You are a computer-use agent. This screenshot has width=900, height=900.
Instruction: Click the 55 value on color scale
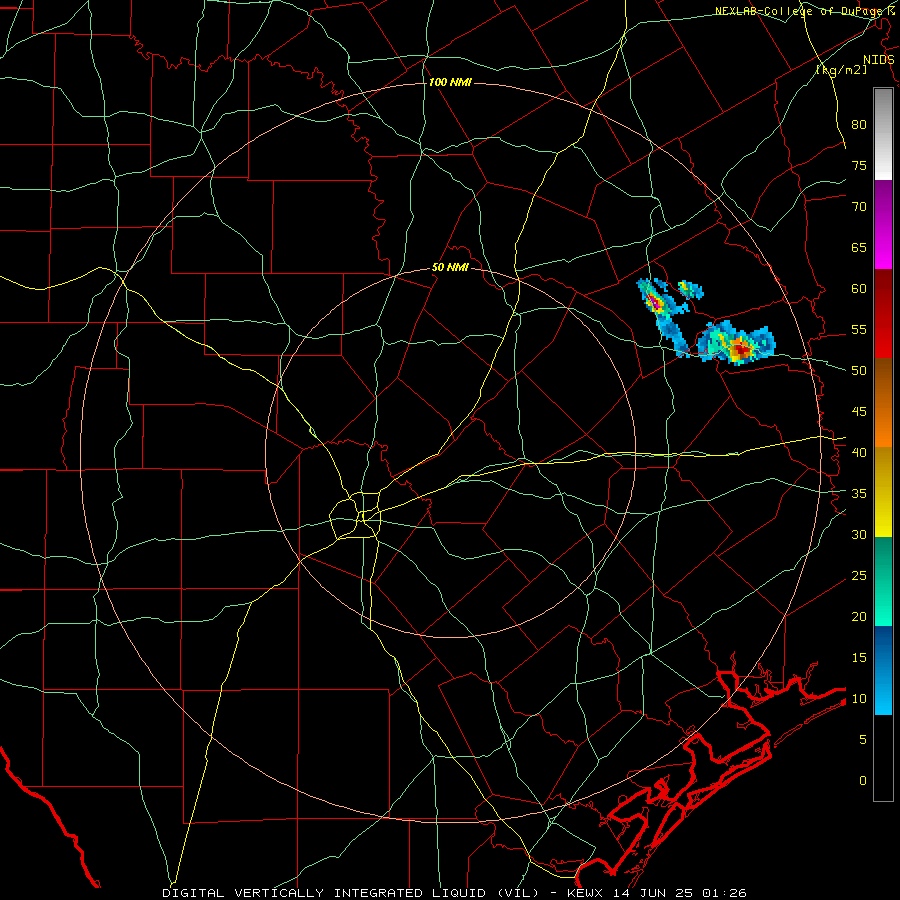click(x=859, y=329)
